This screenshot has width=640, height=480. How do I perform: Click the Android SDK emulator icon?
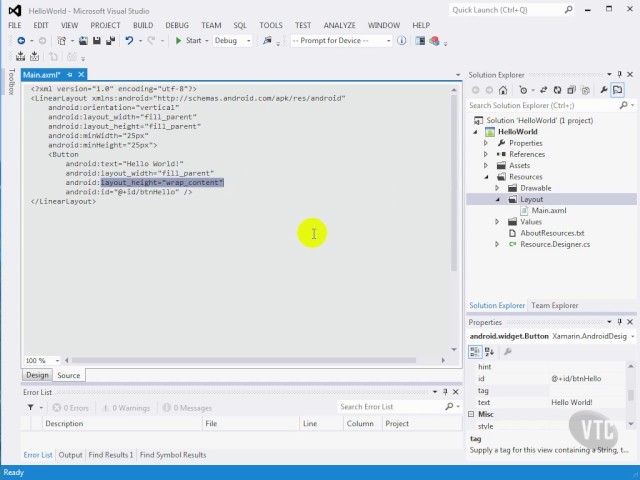click(x=434, y=40)
